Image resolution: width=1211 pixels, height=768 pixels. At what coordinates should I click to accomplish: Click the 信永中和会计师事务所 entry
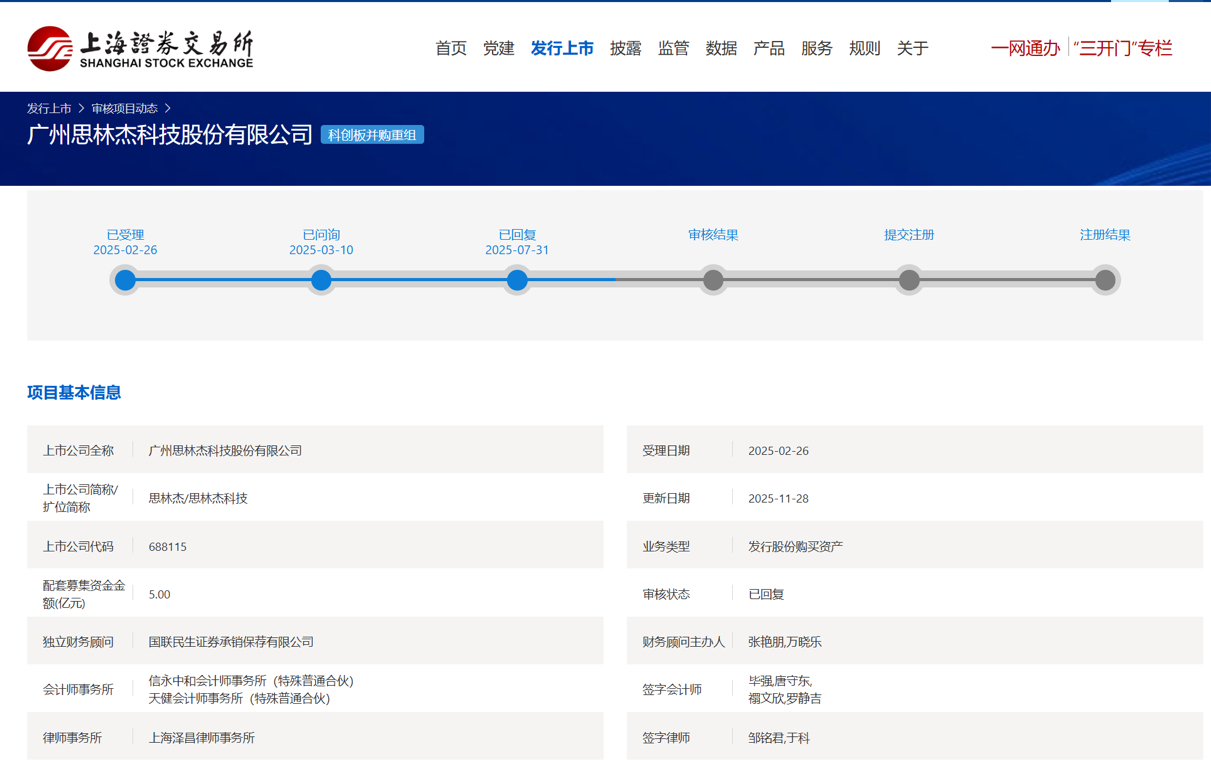pos(251,681)
